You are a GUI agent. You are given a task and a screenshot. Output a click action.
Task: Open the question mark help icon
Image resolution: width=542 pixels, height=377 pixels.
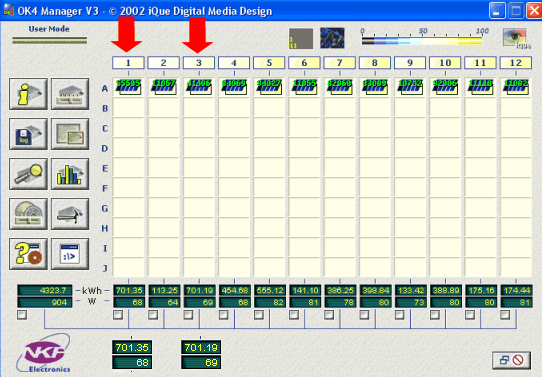point(28,254)
